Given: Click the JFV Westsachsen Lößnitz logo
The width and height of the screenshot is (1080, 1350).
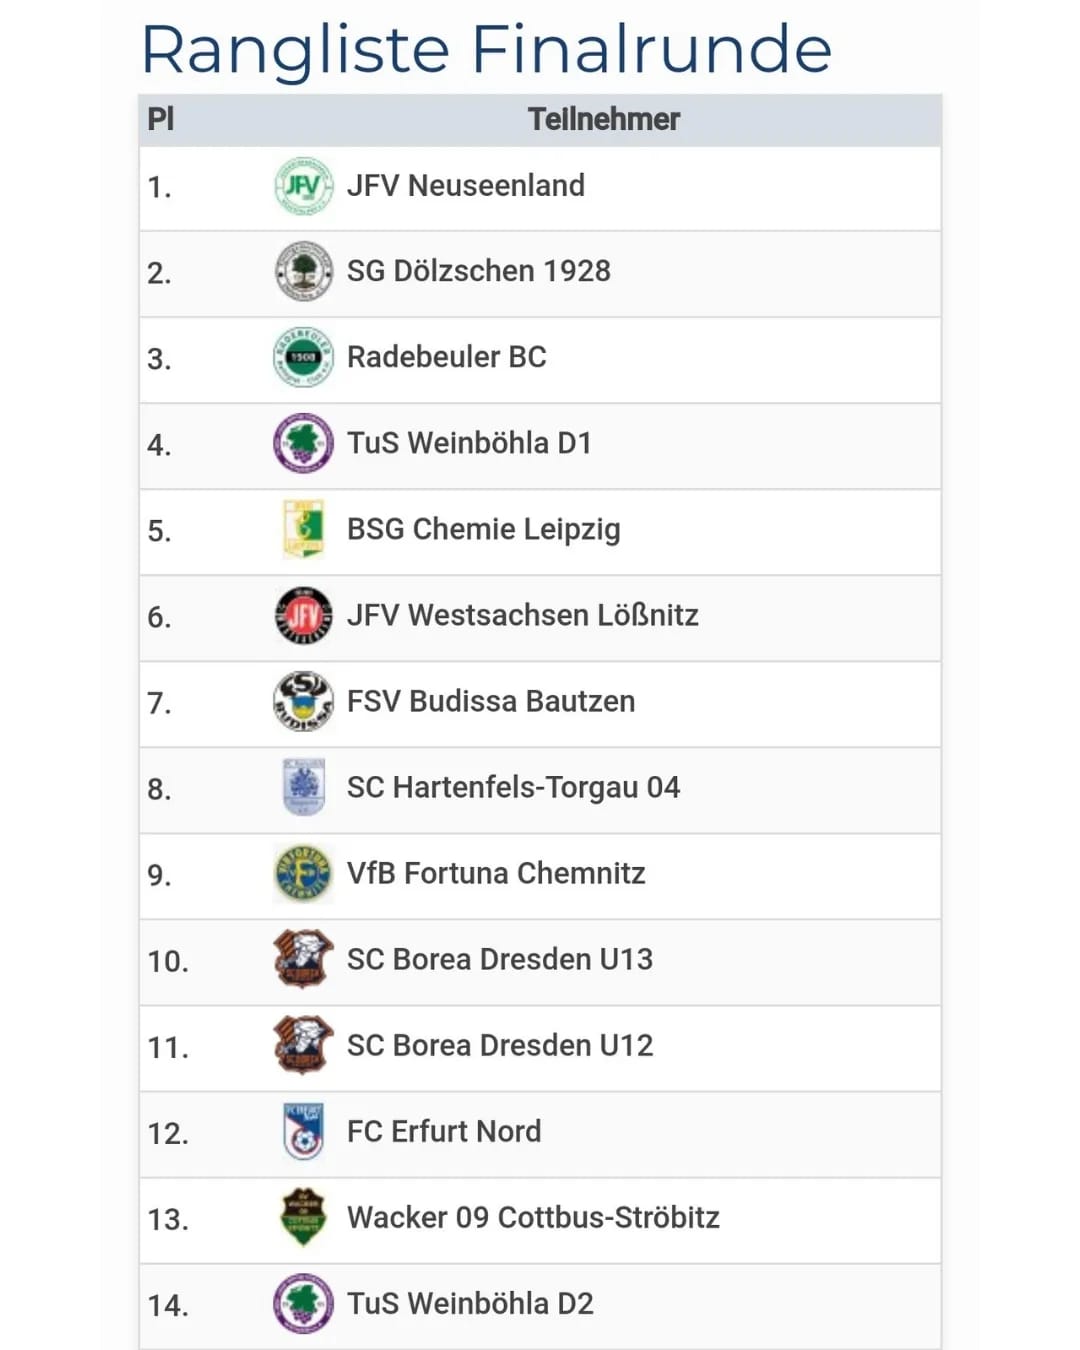Looking at the screenshot, I should tap(303, 616).
